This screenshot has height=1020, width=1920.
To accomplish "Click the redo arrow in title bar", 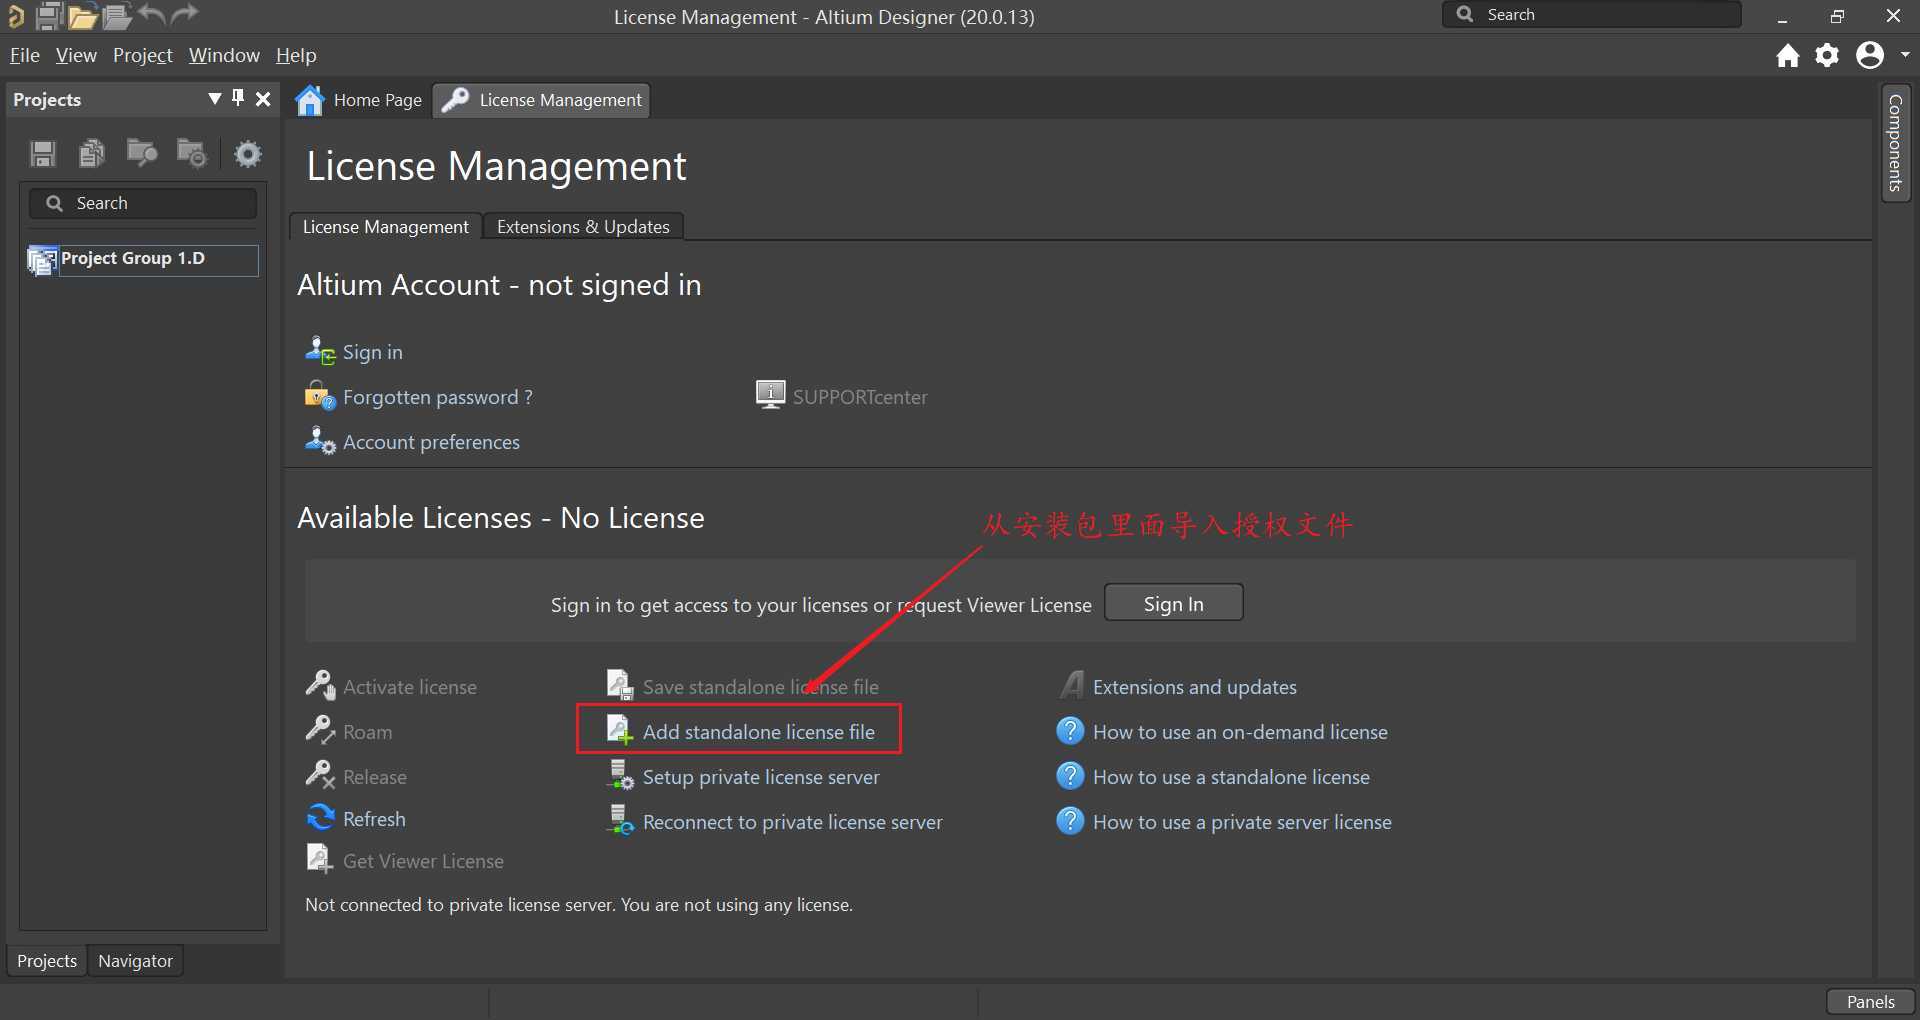I will click(x=185, y=14).
